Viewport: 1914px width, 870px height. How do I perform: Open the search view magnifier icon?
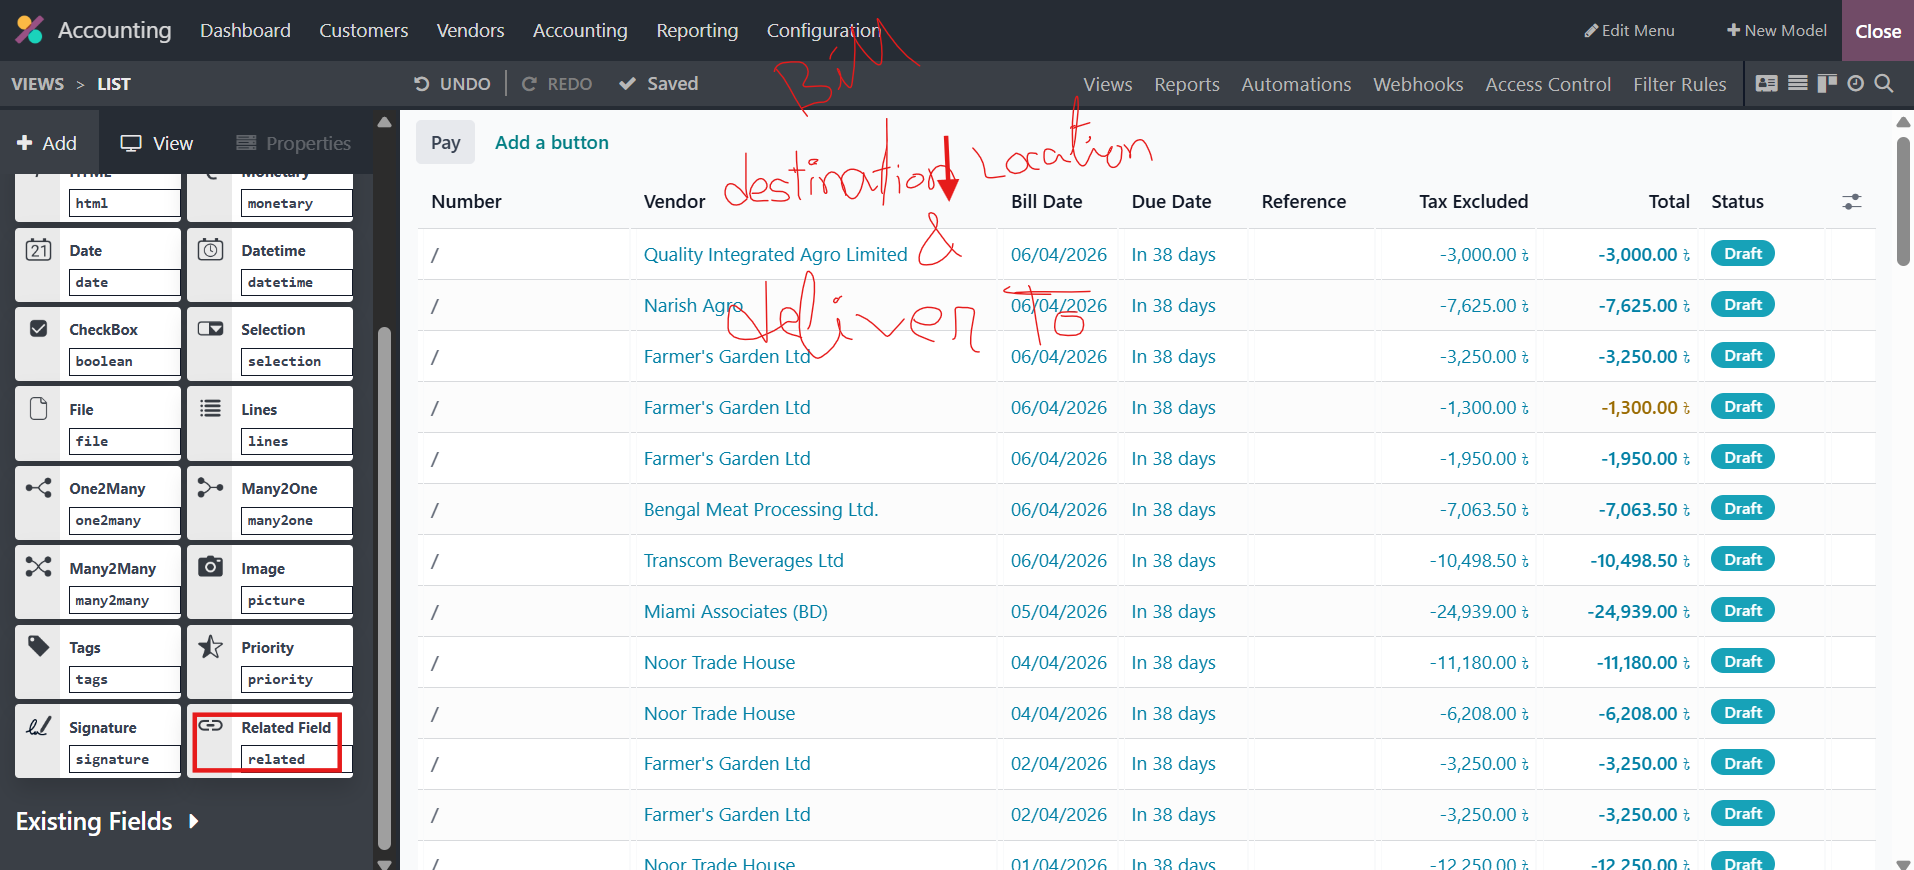[1884, 84]
